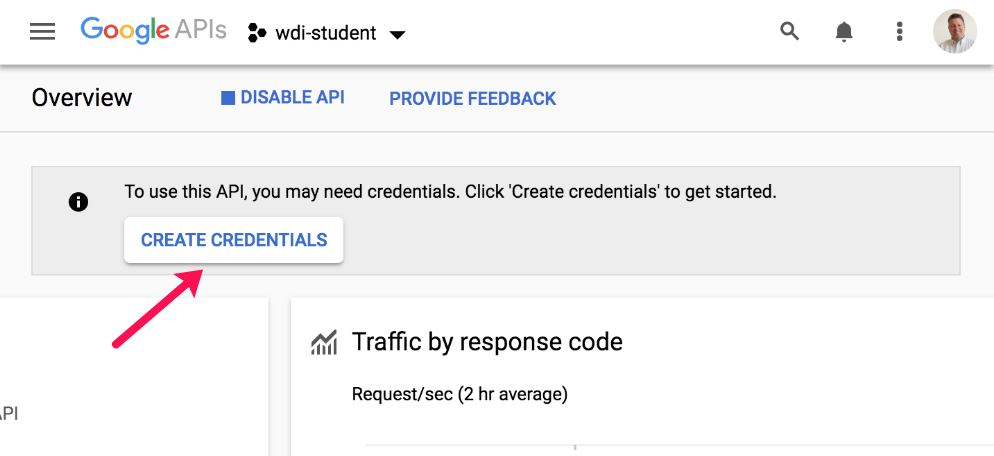The height and width of the screenshot is (456, 994).
Task: Open the wdi-student project selector
Action: (326, 33)
